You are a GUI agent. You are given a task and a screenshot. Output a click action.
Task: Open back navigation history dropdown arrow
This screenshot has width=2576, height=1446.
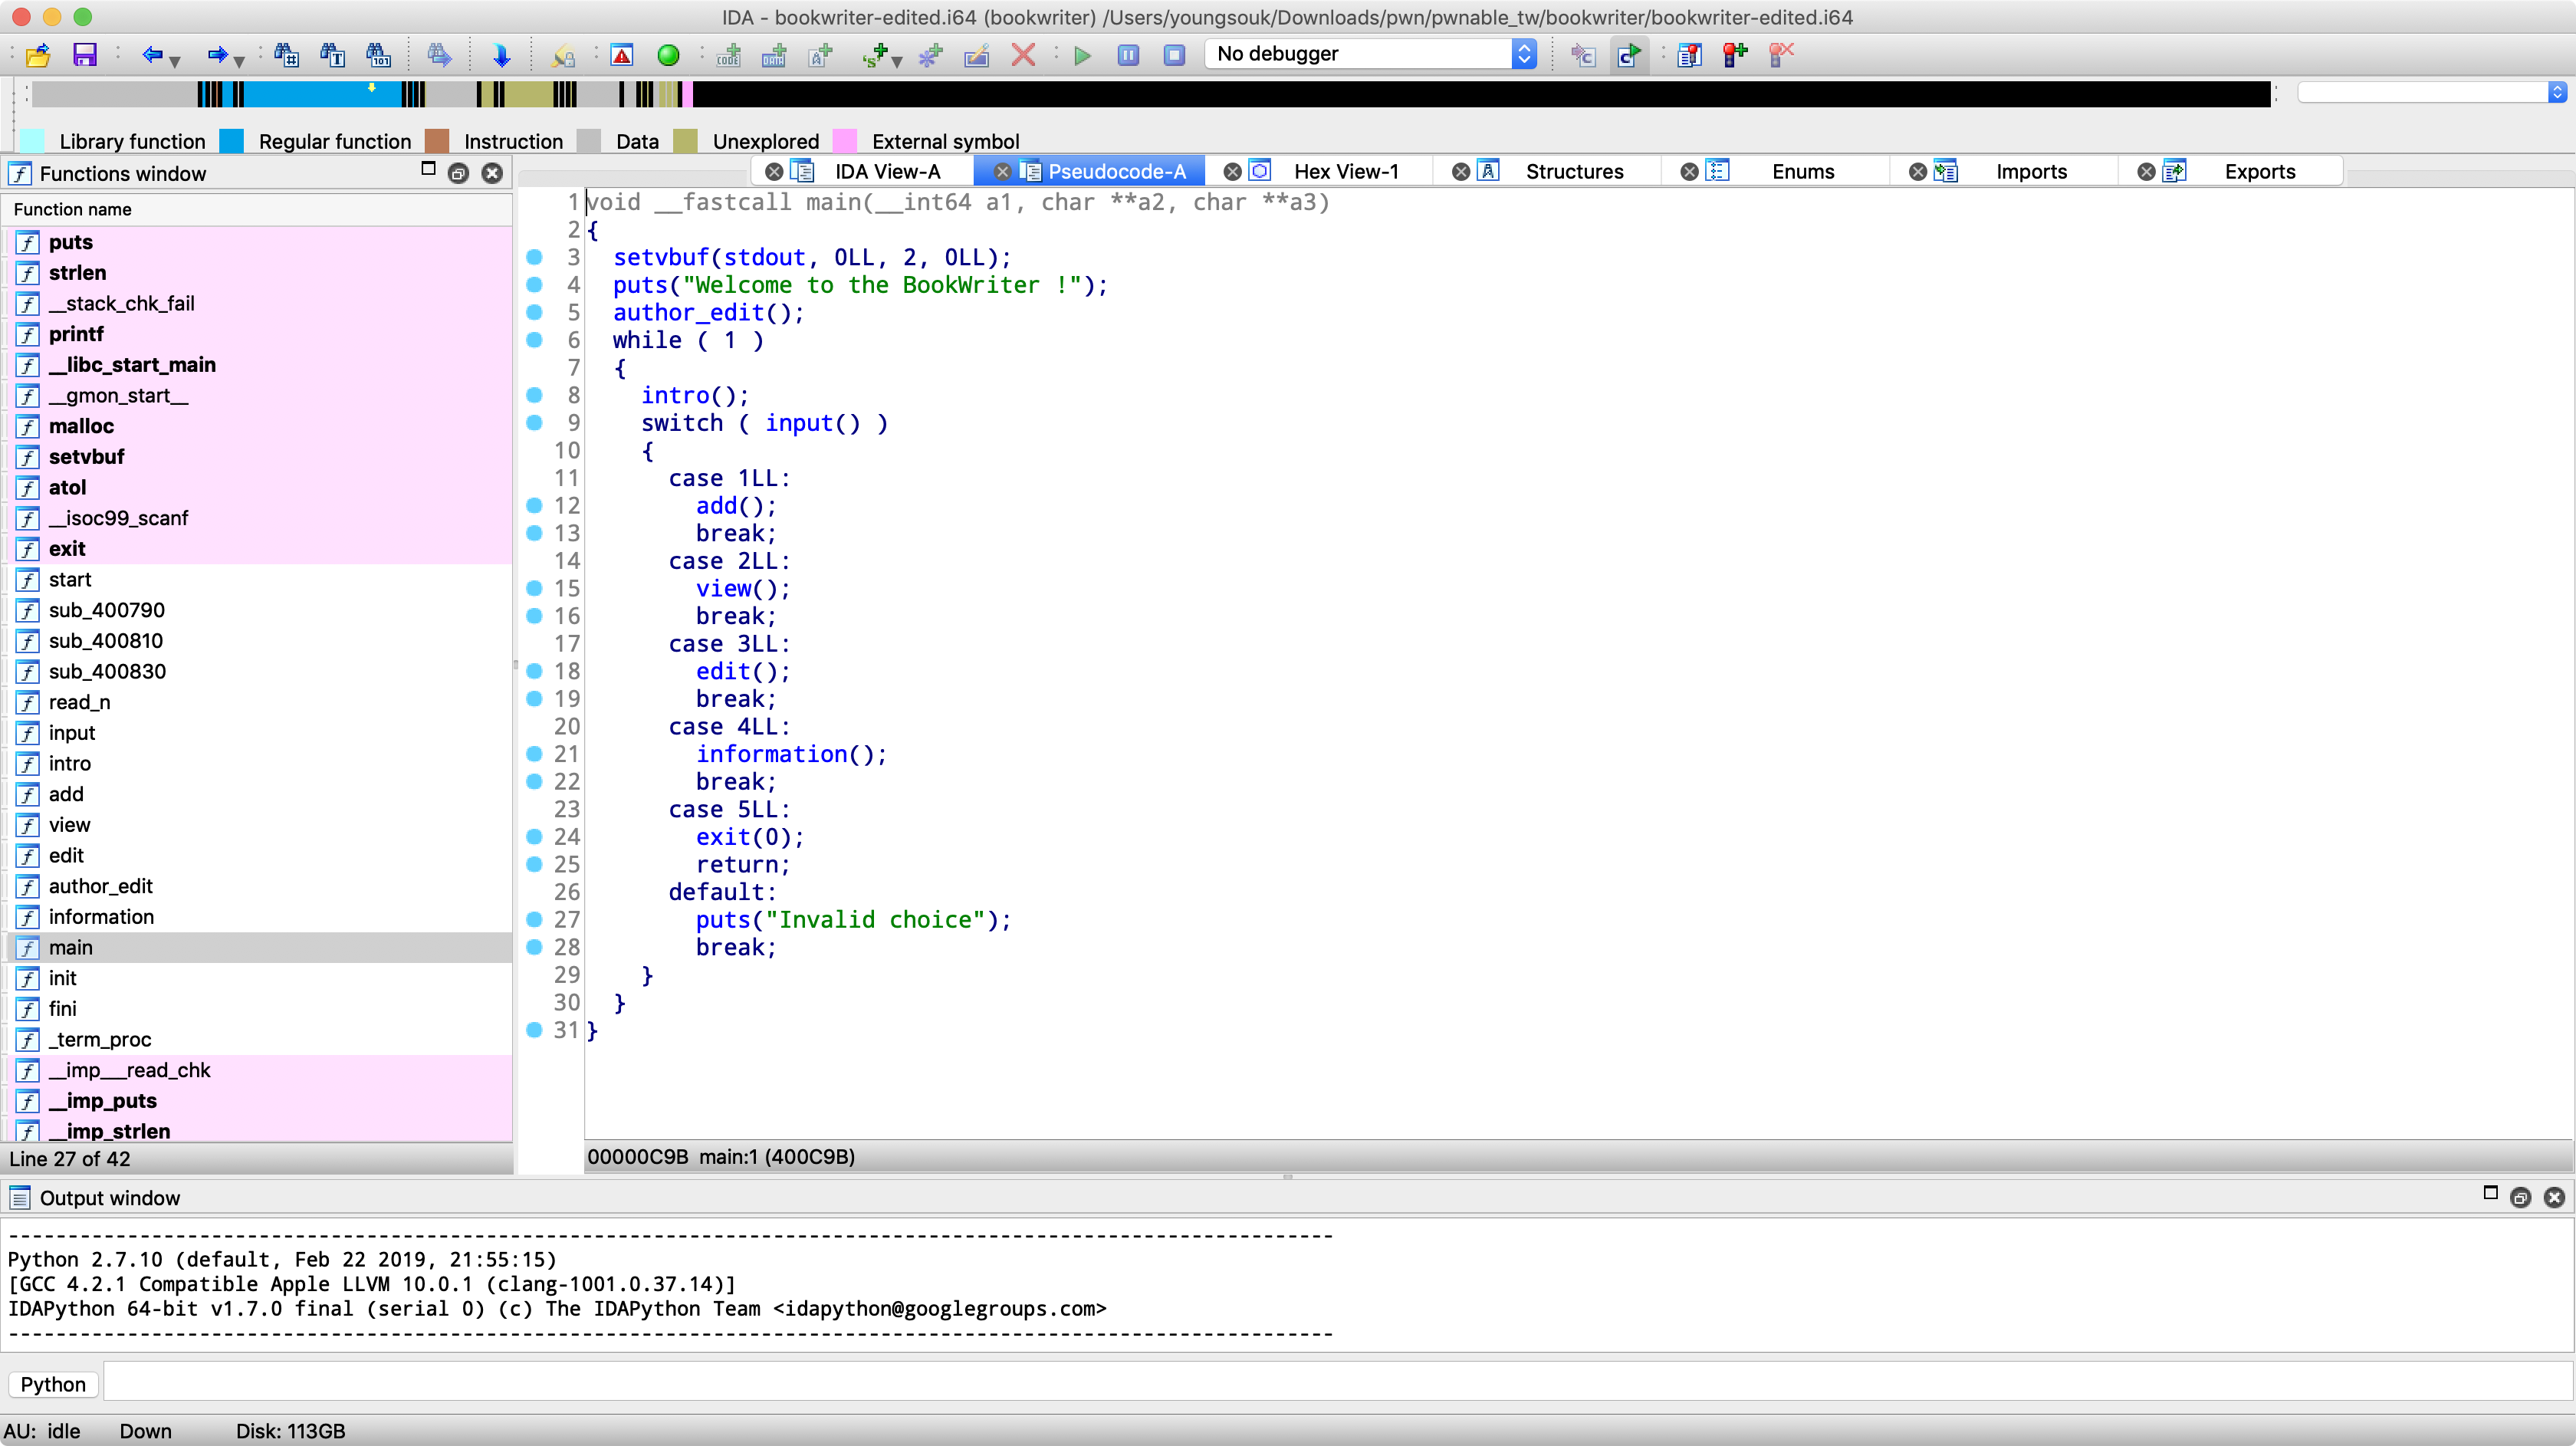click(175, 62)
